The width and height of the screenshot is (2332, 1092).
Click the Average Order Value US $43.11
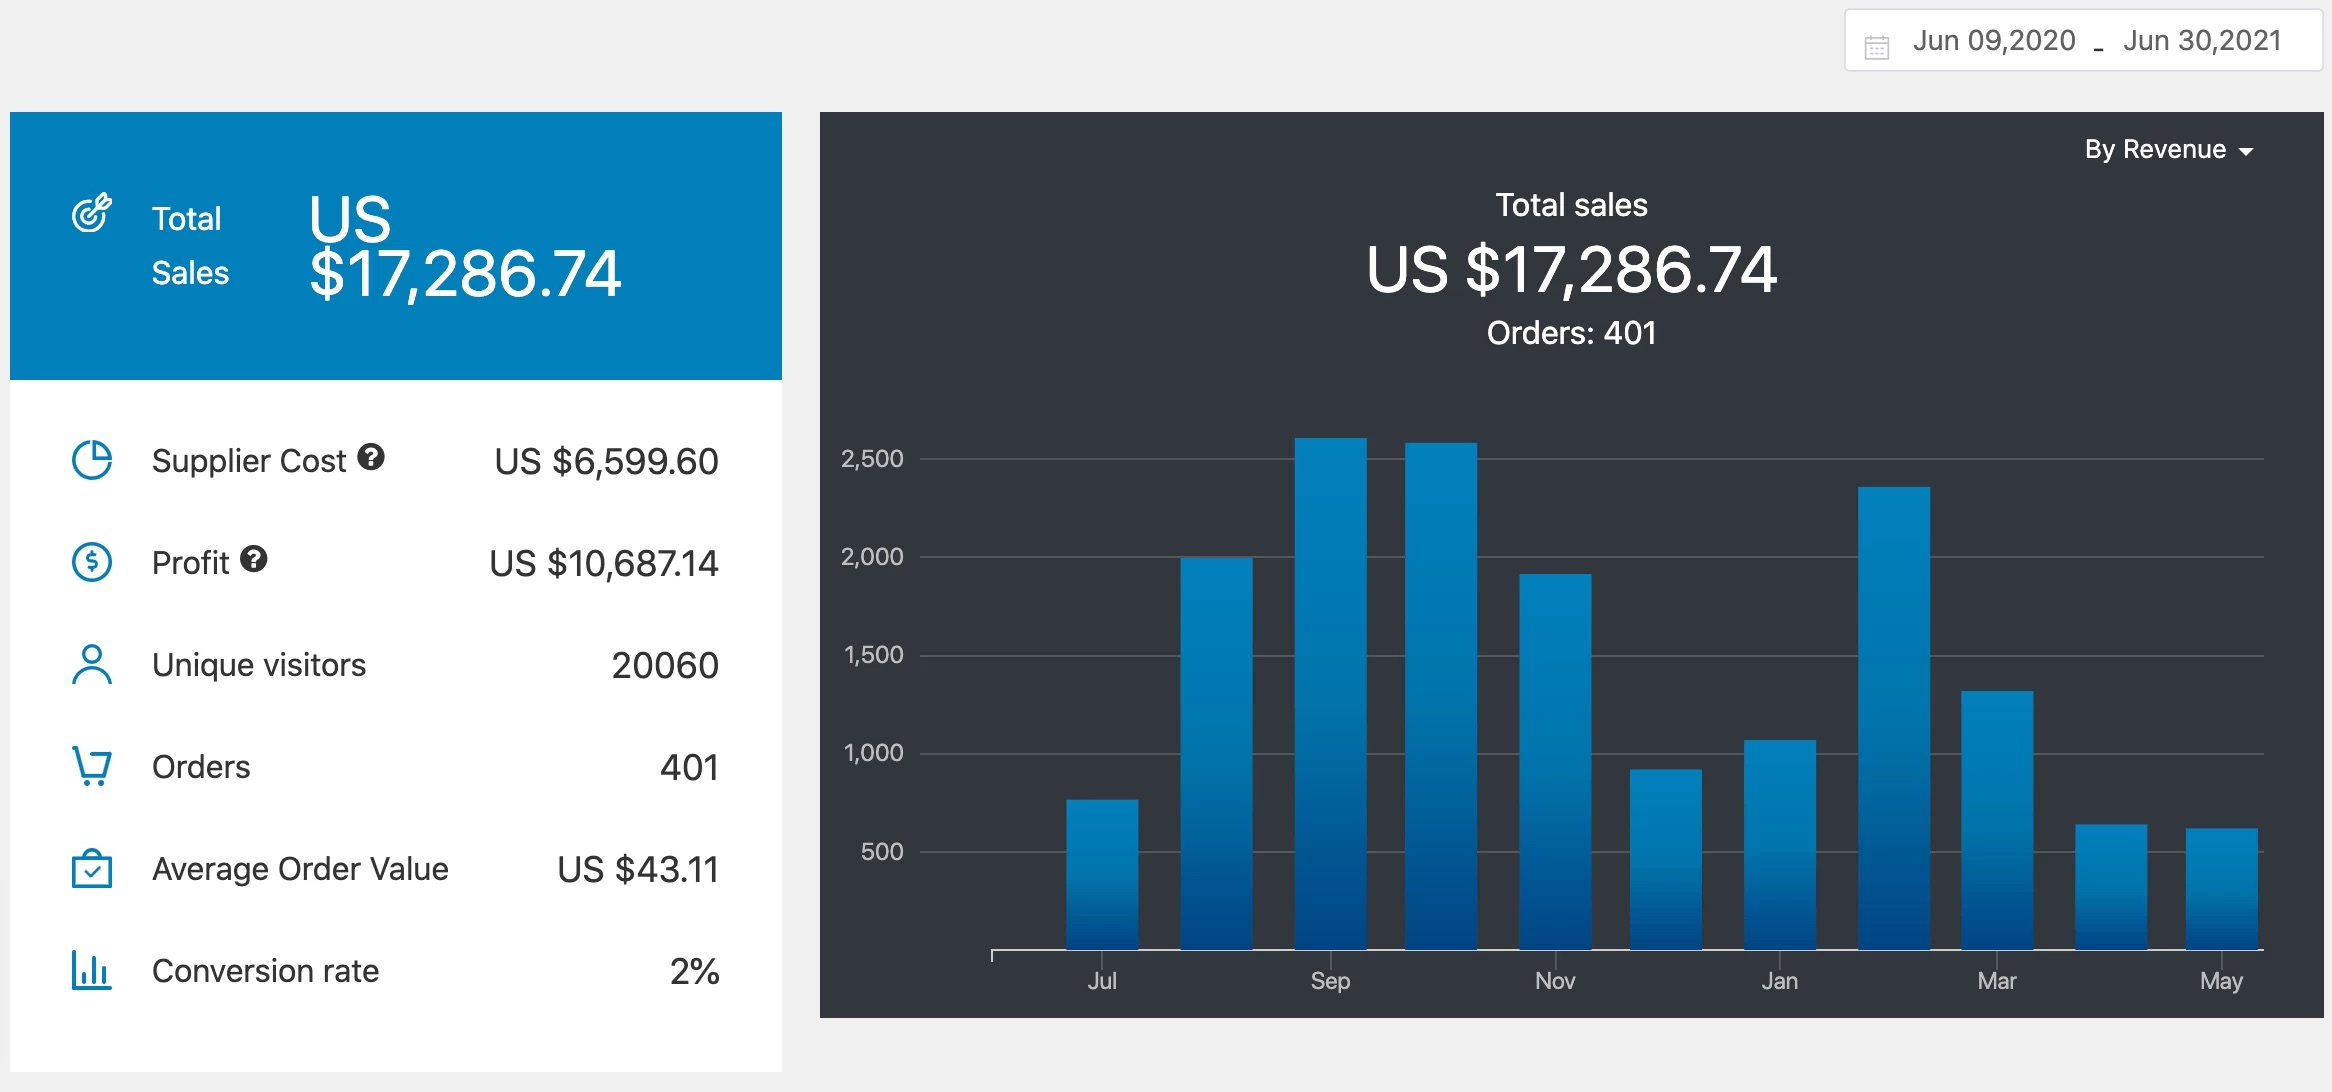[x=638, y=869]
